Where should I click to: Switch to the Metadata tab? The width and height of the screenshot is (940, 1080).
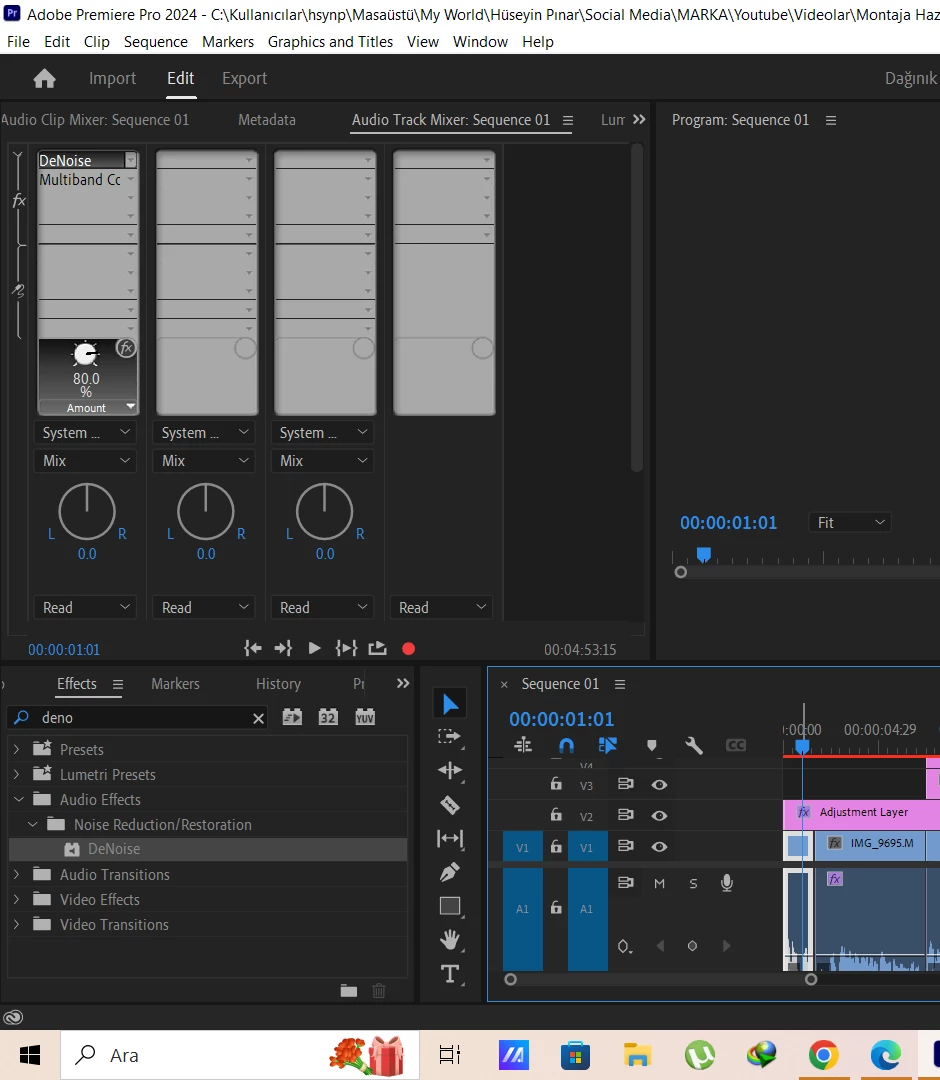267,120
